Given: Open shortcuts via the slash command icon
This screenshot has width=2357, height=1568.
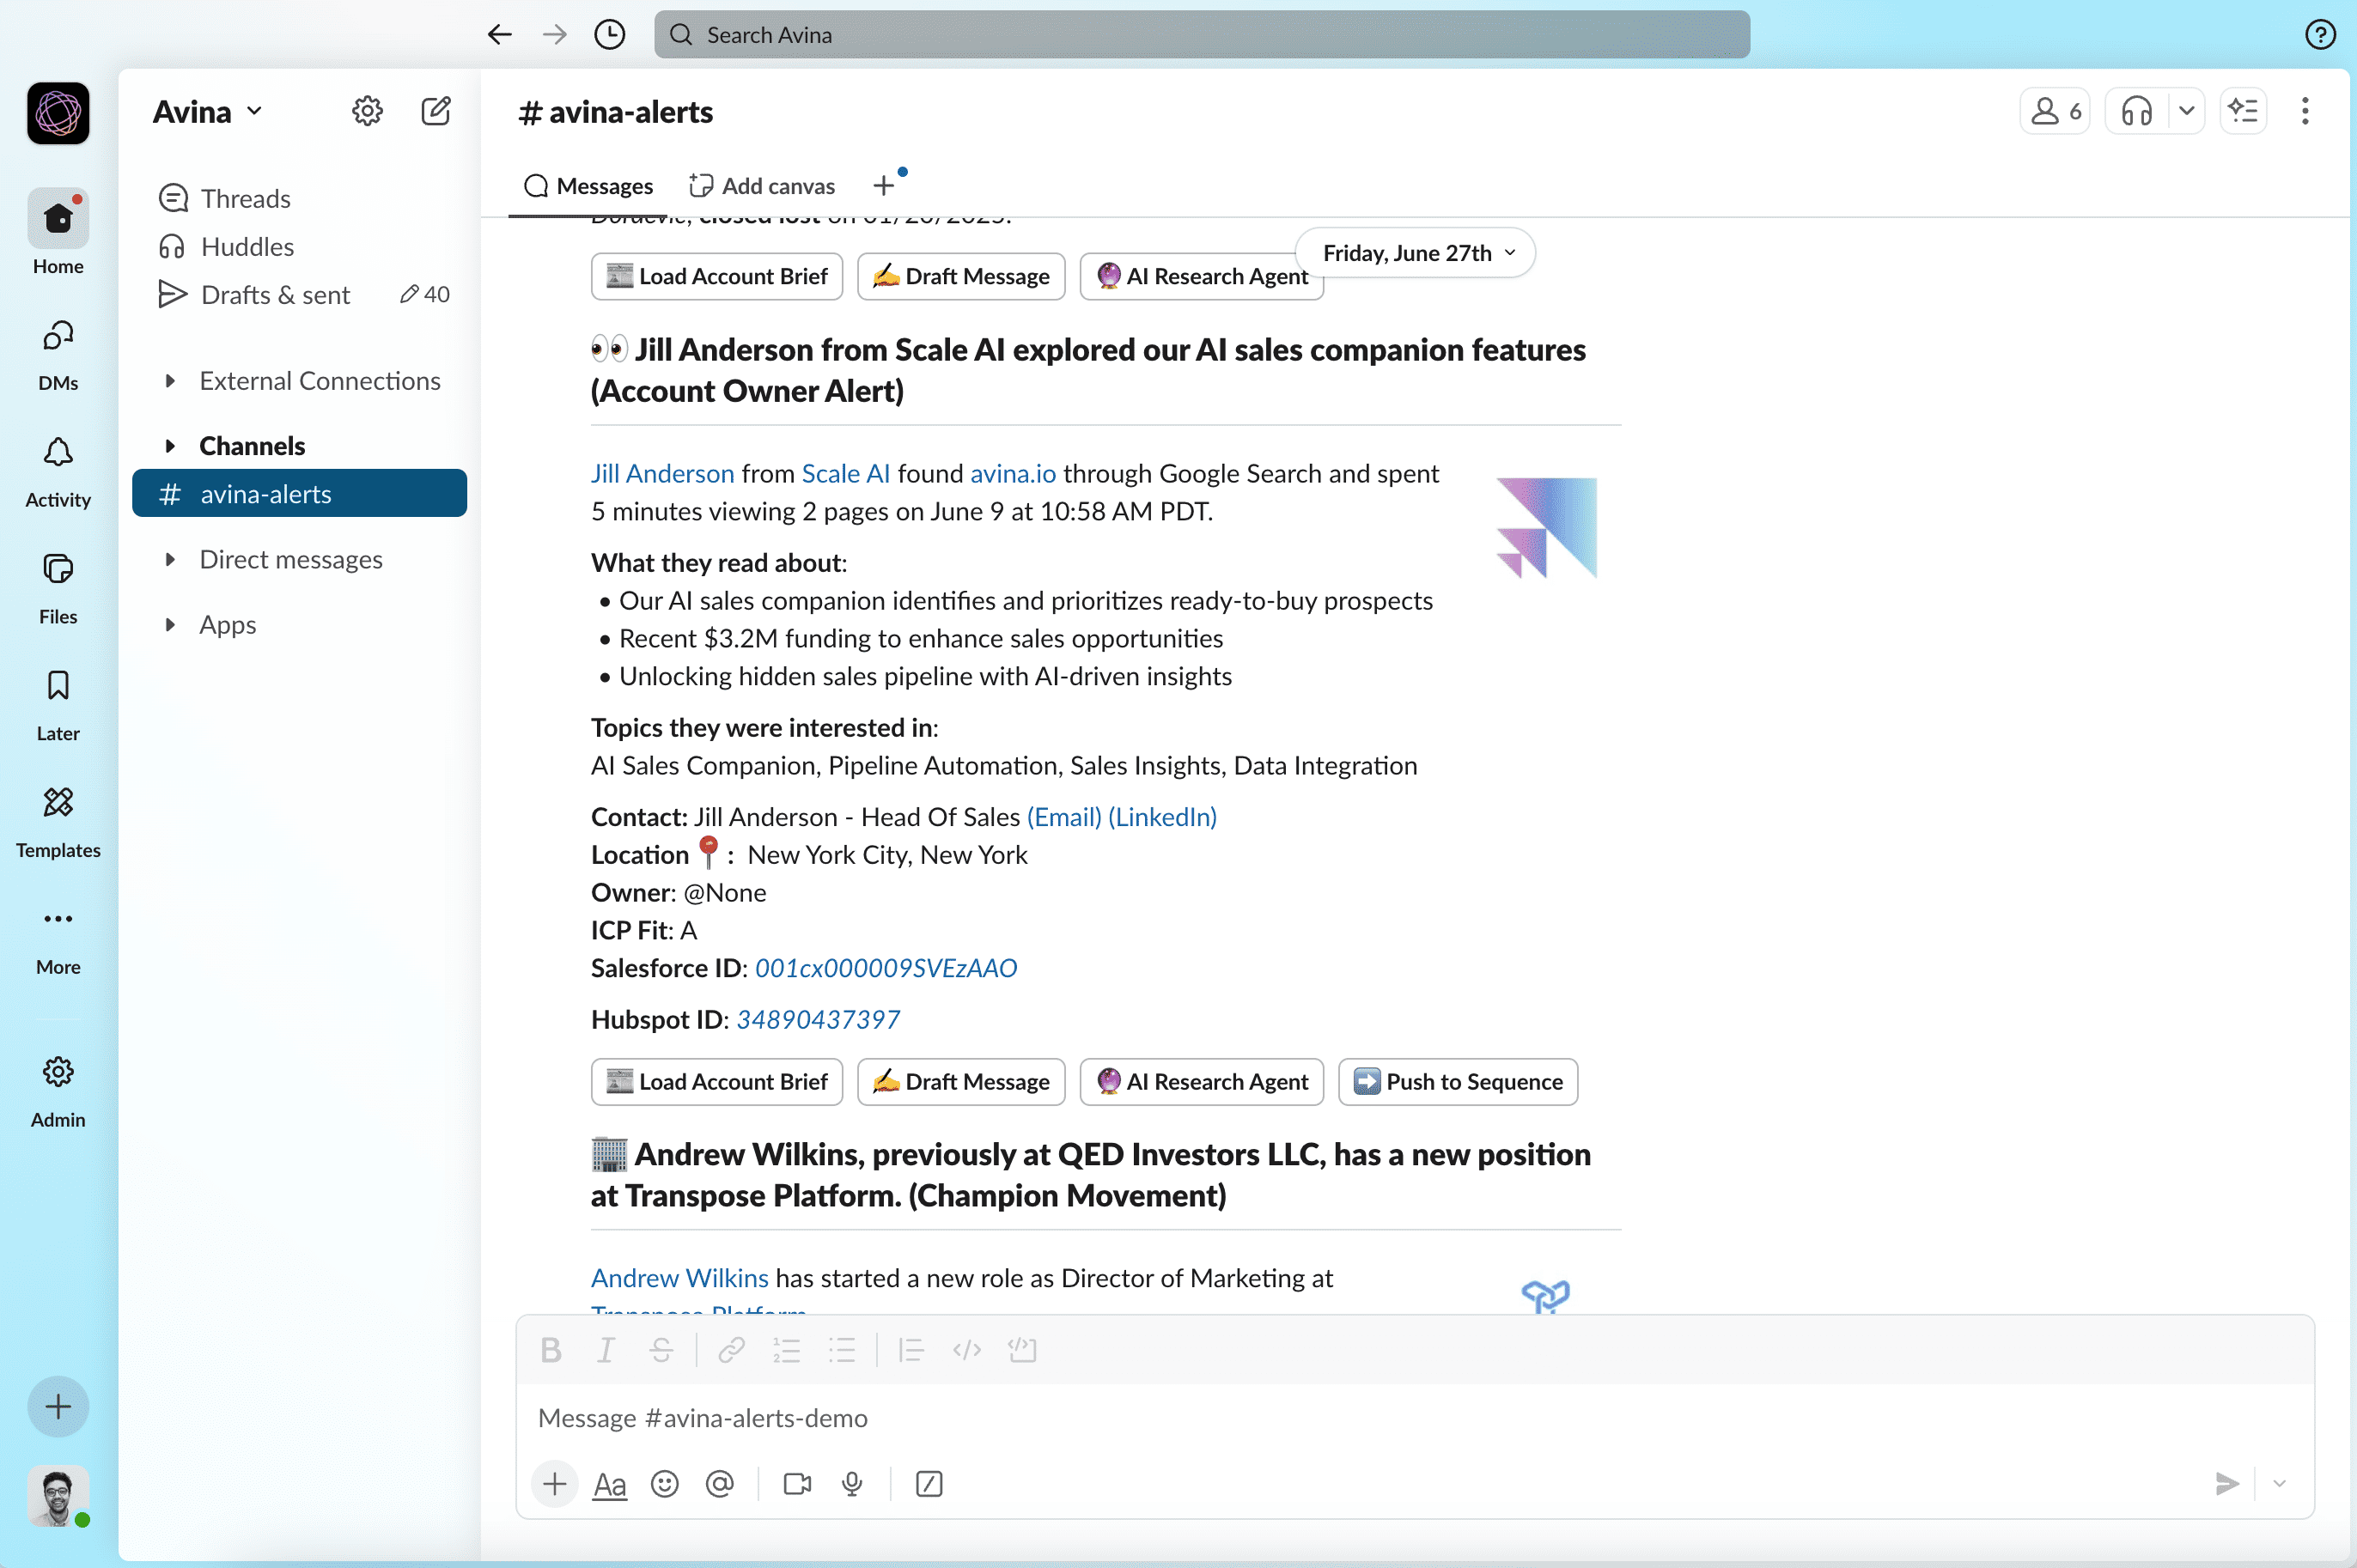Looking at the screenshot, I should pyautogui.click(x=928, y=1484).
